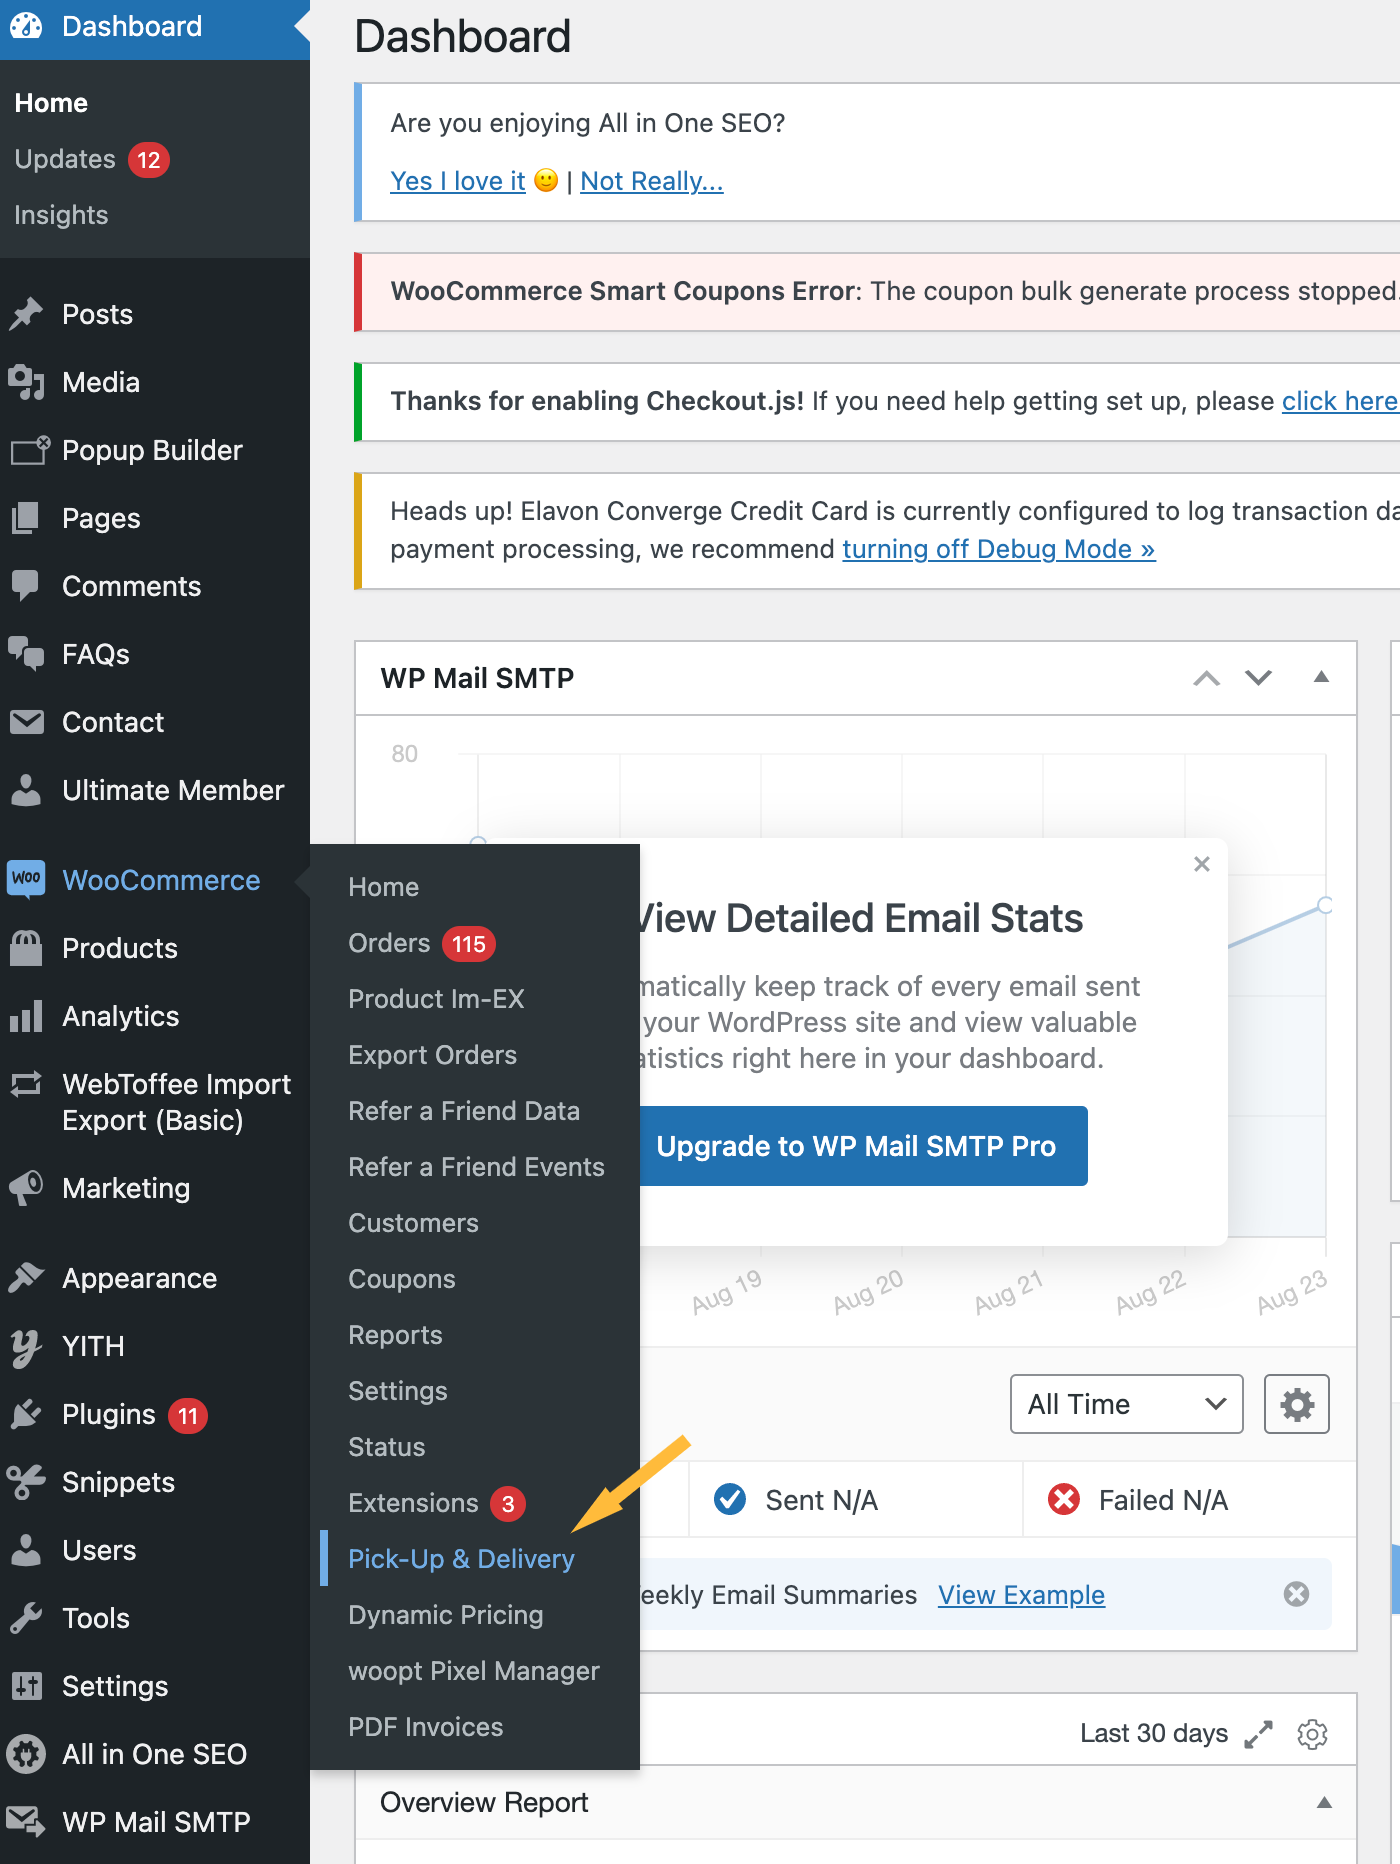Collapse the Overview Report section
1400x1864 pixels.
click(x=1324, y=1802)
